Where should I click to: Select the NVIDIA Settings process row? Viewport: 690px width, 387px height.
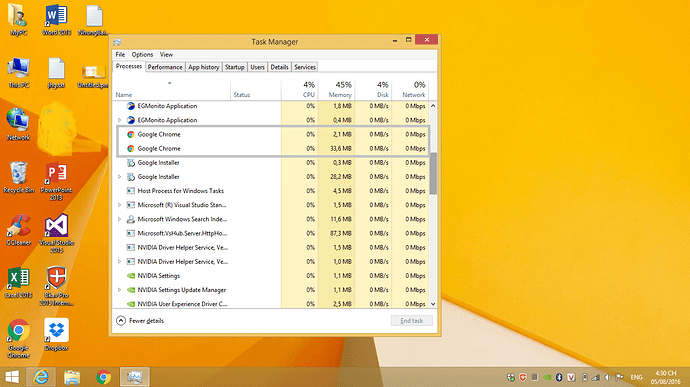point(272,276)
